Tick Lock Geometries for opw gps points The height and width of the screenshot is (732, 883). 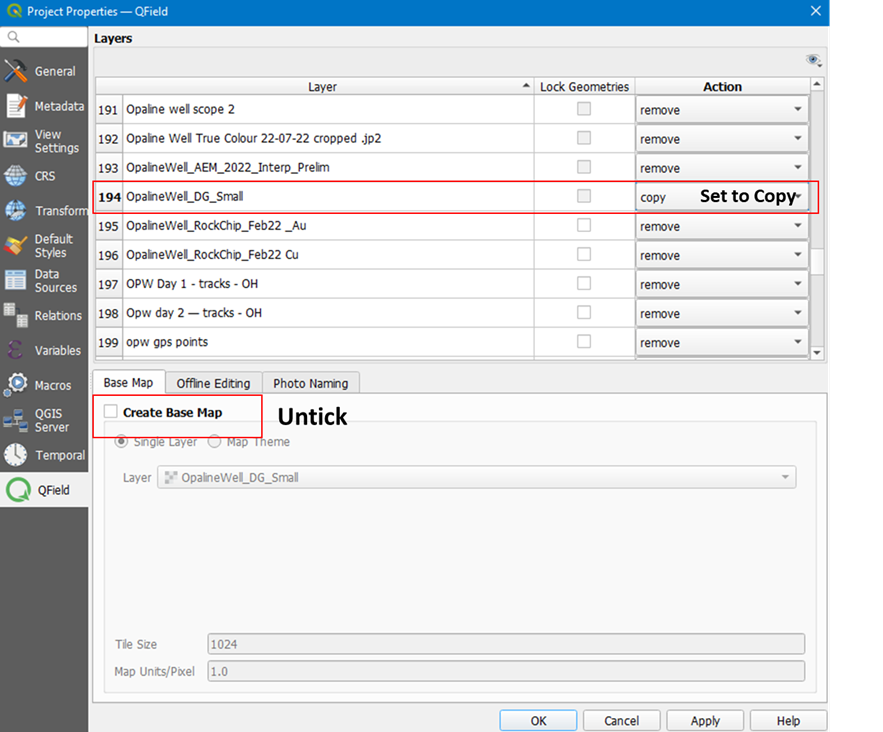click(x=584, y=341)
